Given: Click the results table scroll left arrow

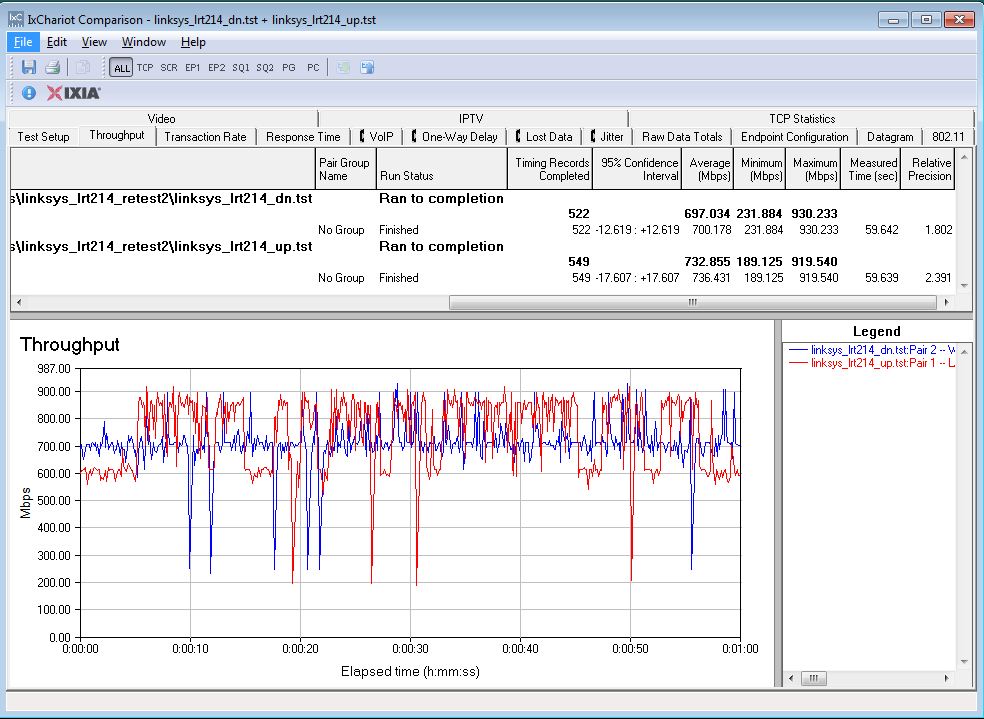Looking at the screenshot, I should pyautogui.click(x=19, y=302).
